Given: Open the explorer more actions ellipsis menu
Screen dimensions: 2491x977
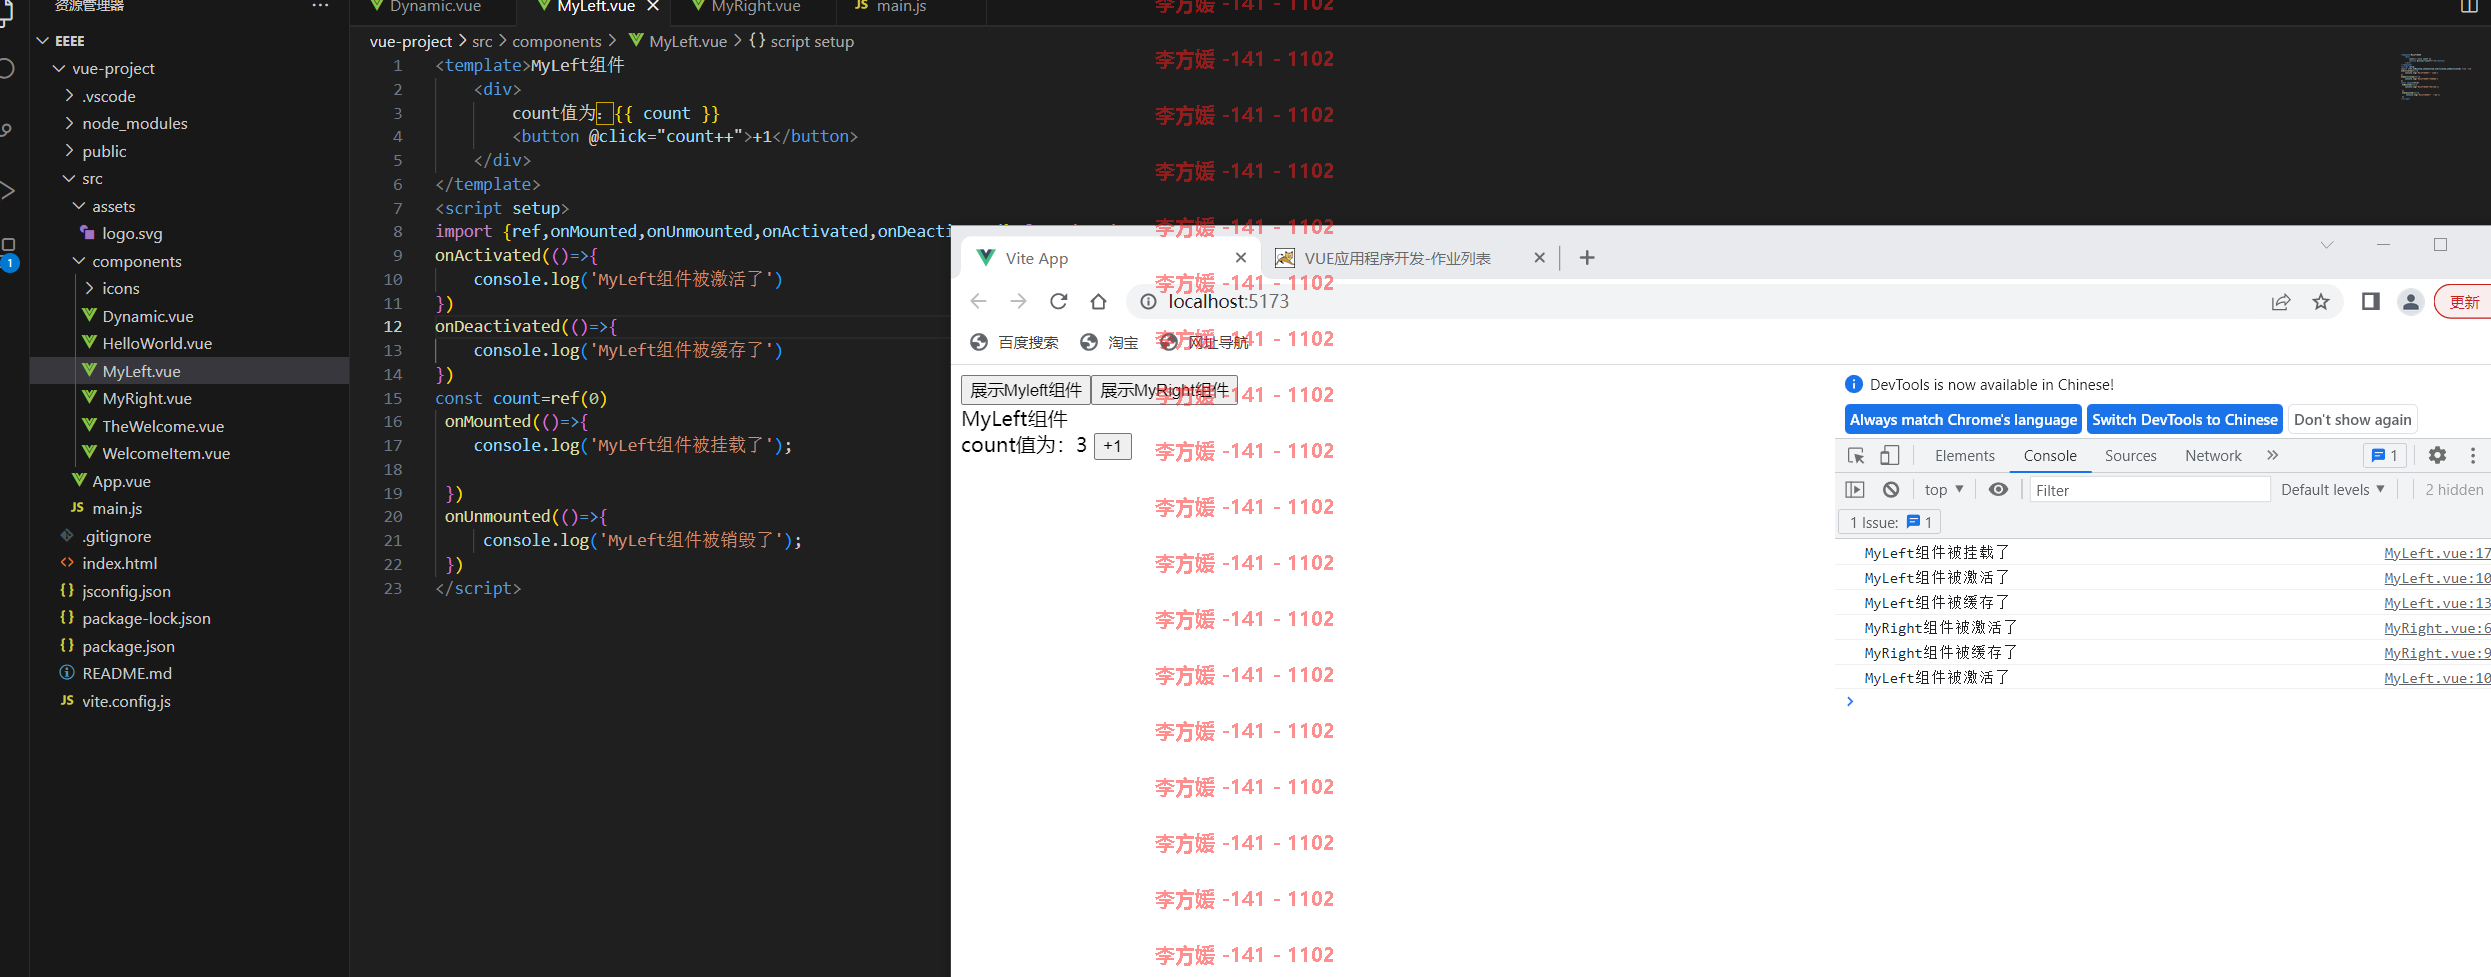Looking at the screenshot, I should pyautogui.click(x=320, y=6).
